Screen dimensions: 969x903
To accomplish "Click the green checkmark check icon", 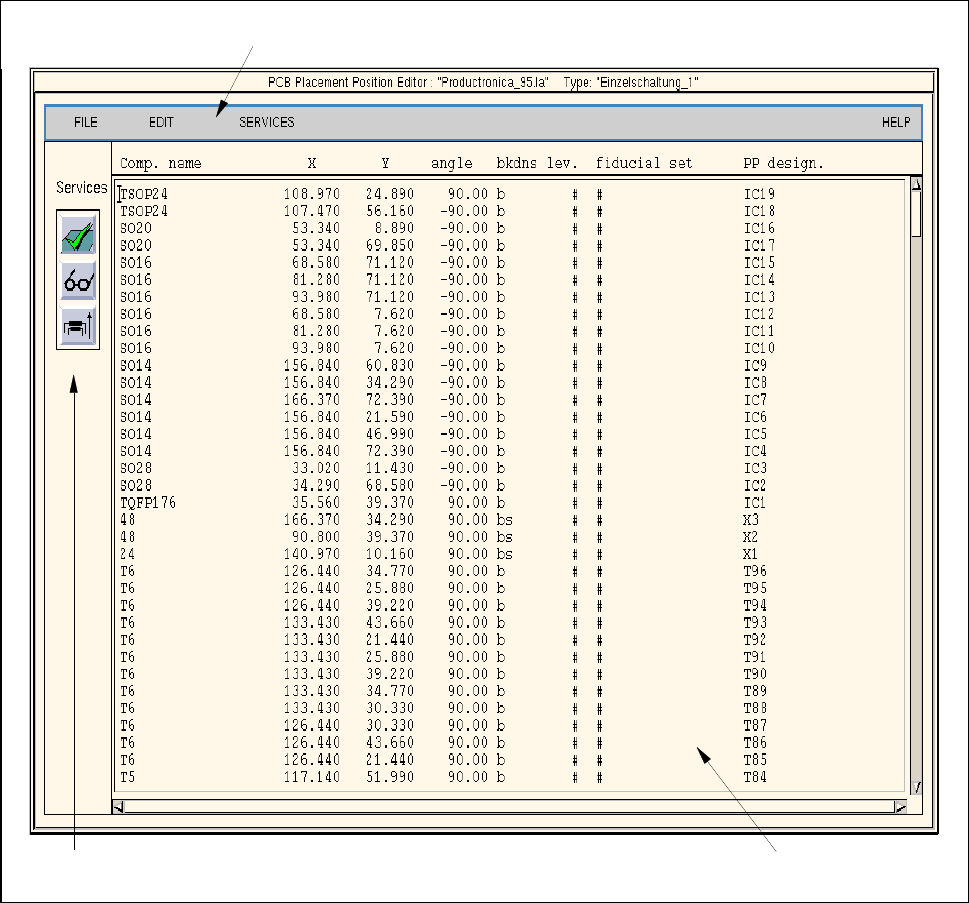I will pyautogui.click(x=79, y=238).
